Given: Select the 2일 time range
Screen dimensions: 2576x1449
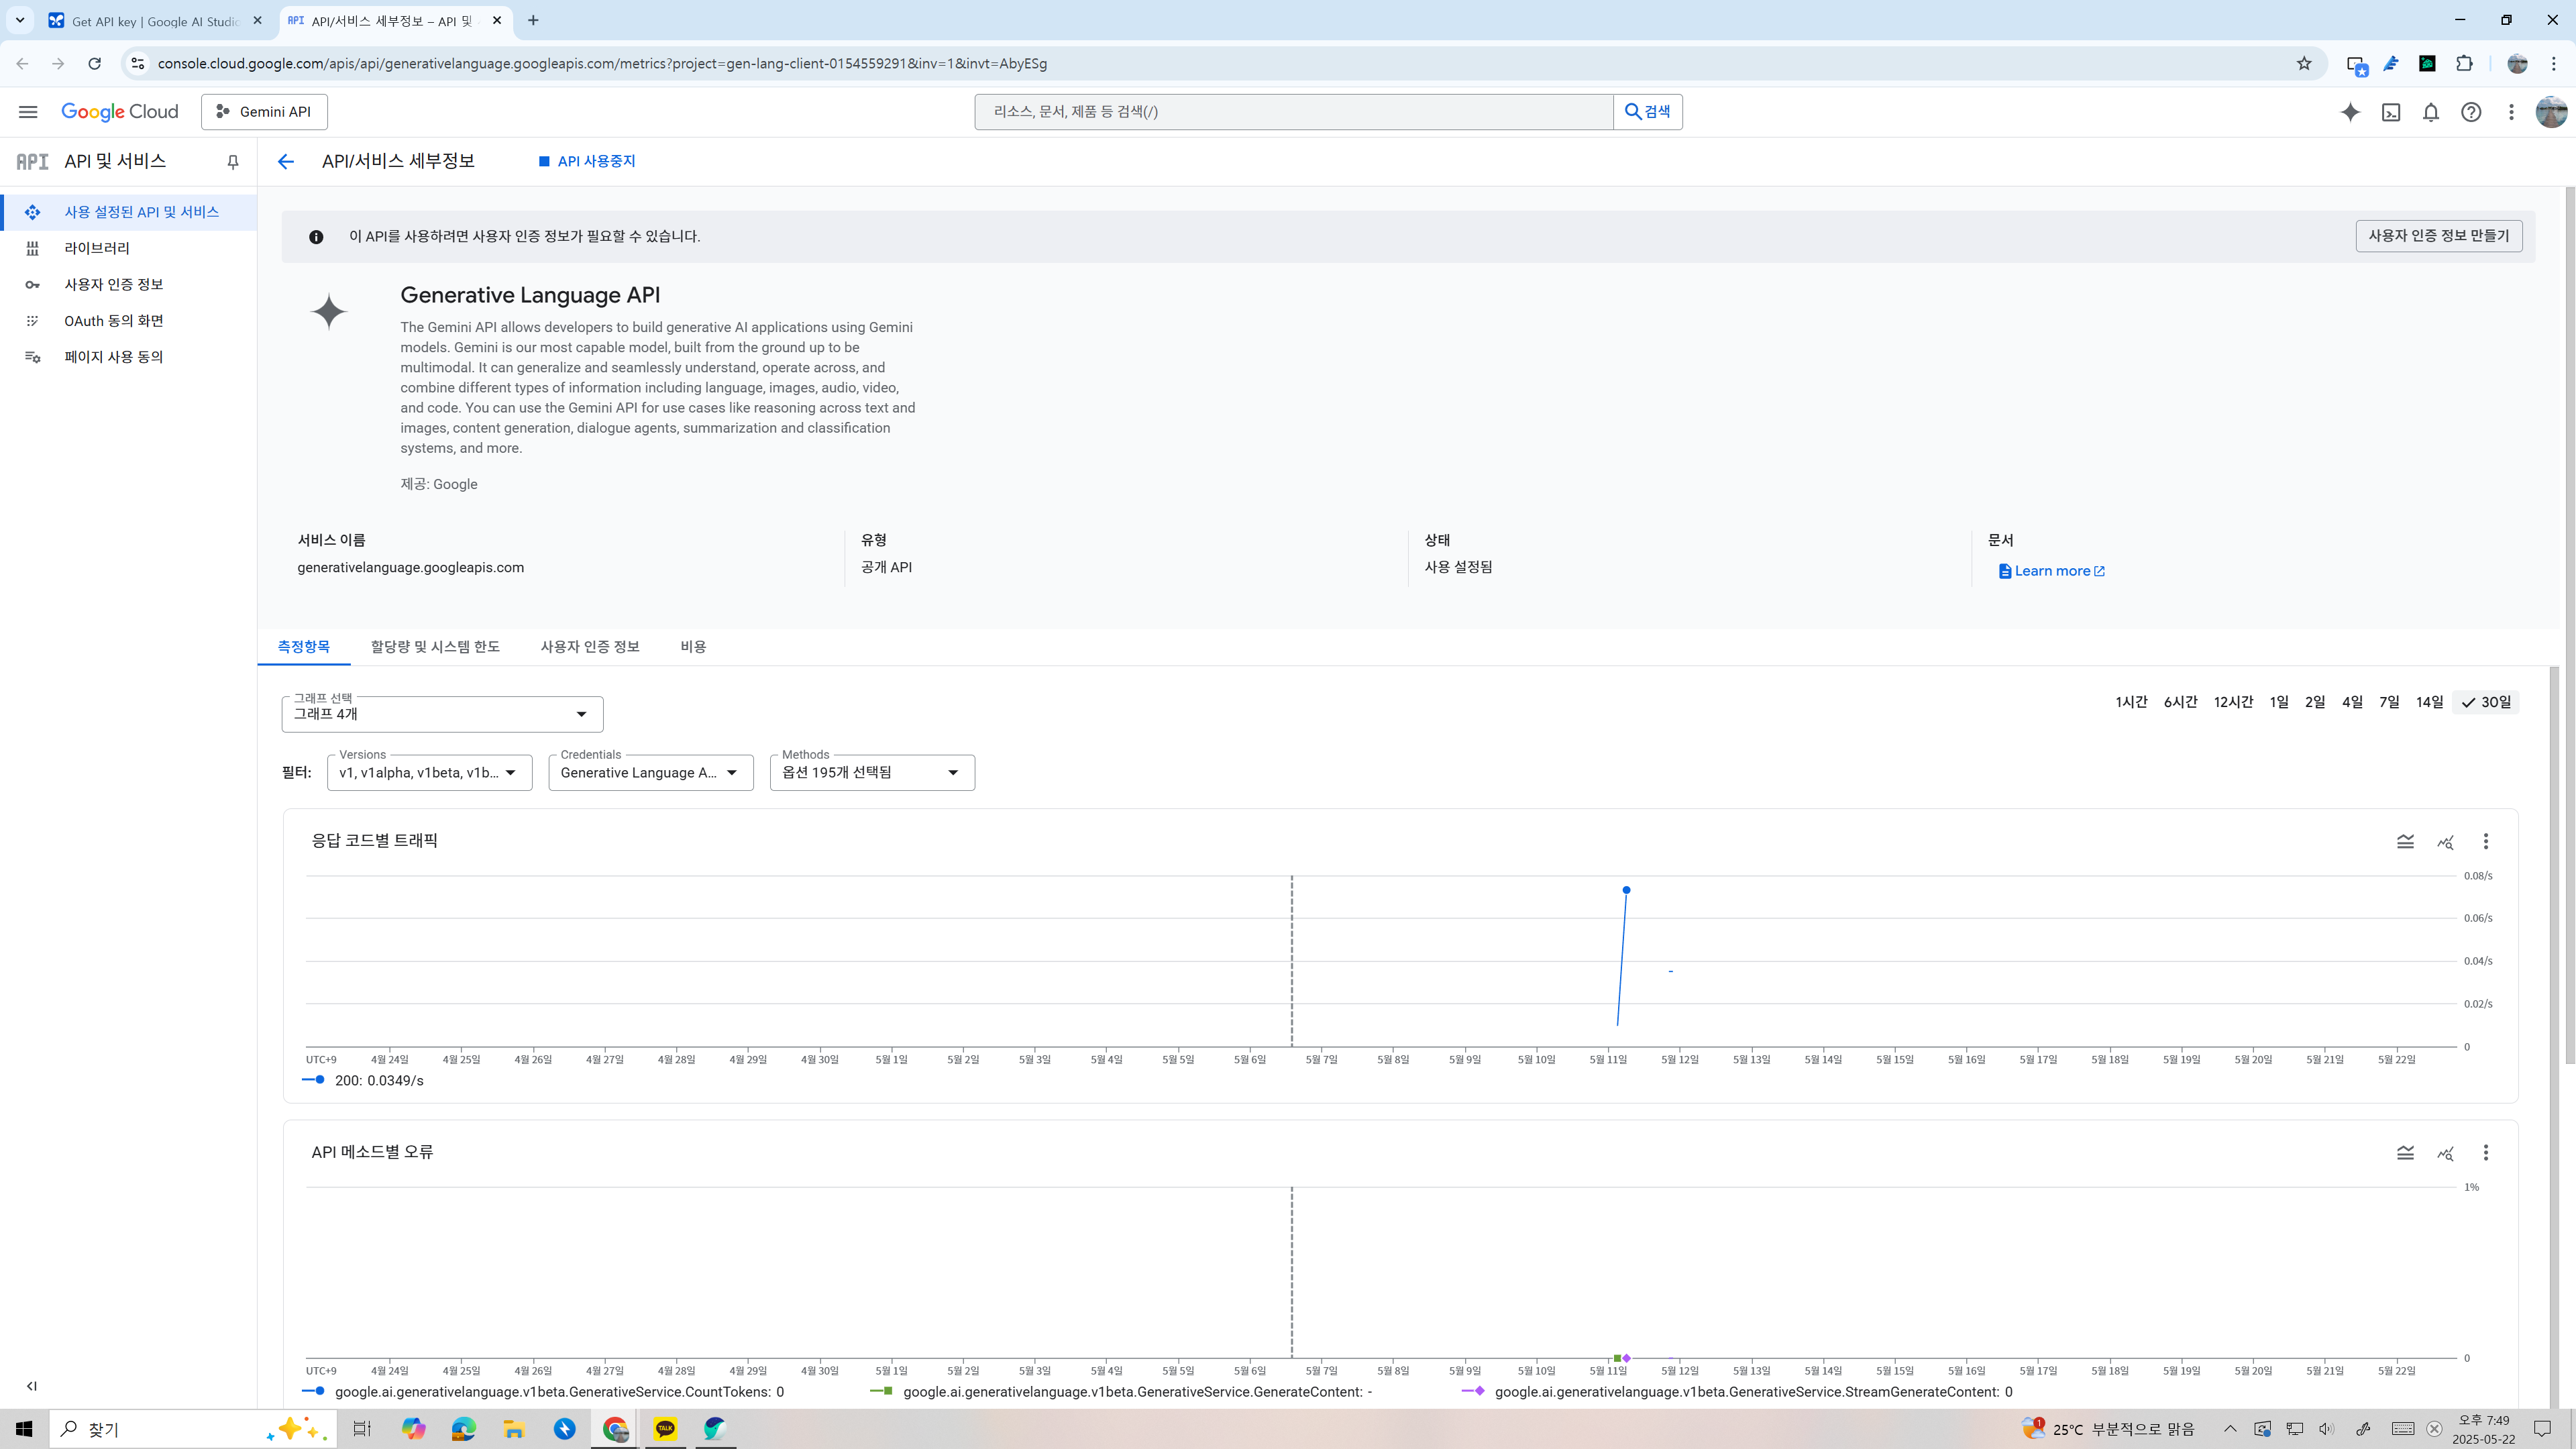Looking at the screenshot, I should [x=2315, y=702].
